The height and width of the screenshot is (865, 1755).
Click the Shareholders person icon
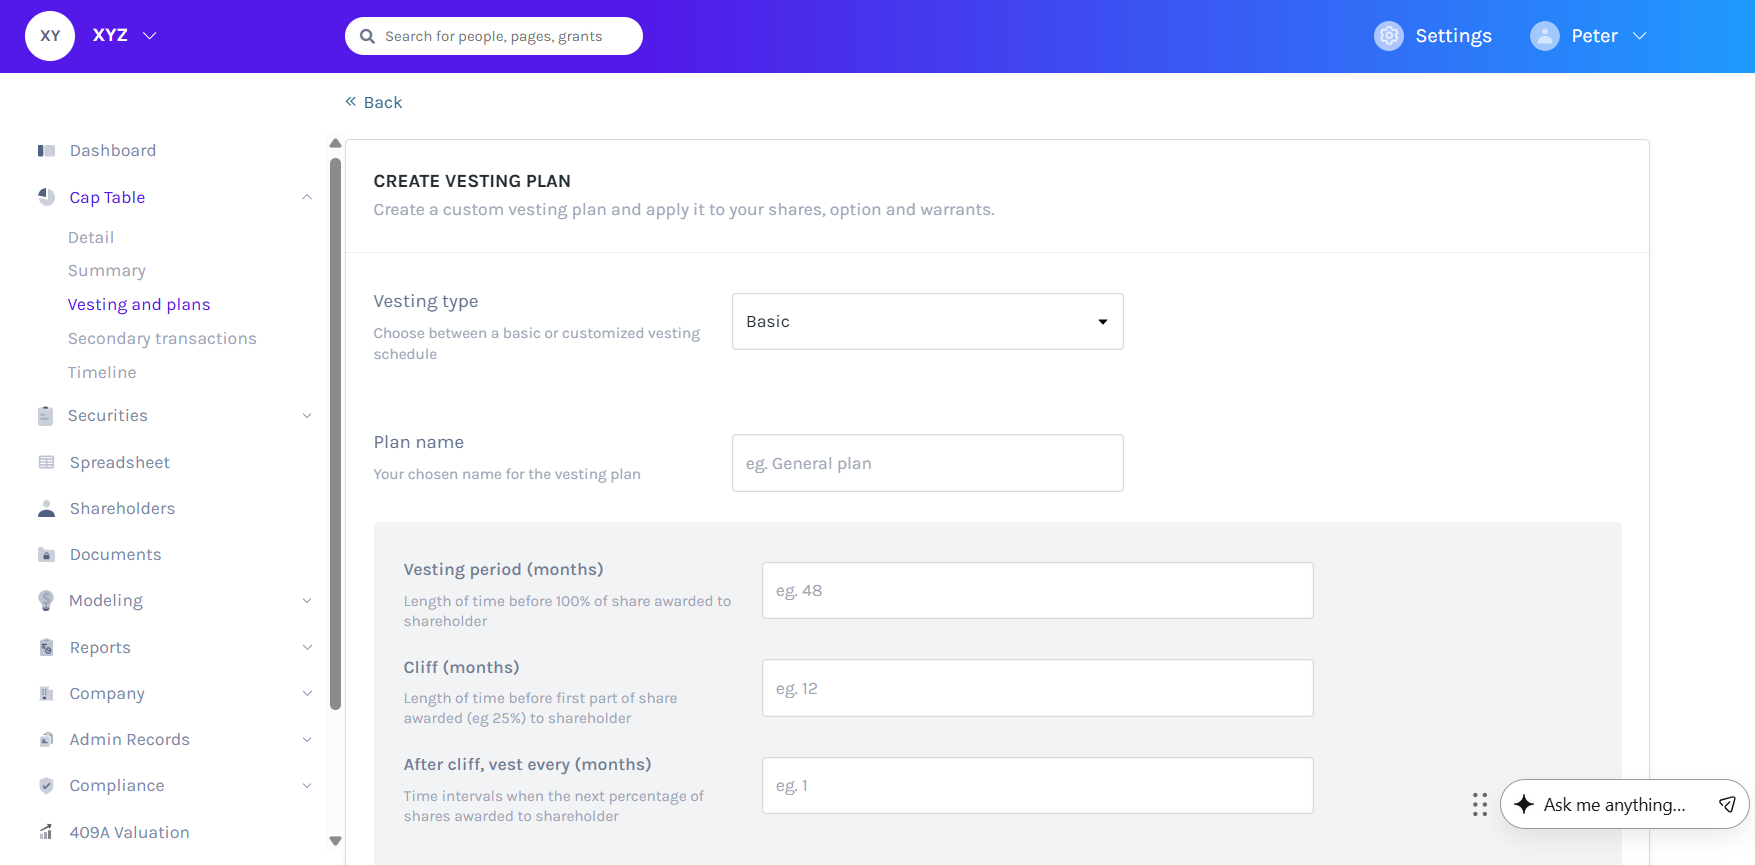coord(46,509)
